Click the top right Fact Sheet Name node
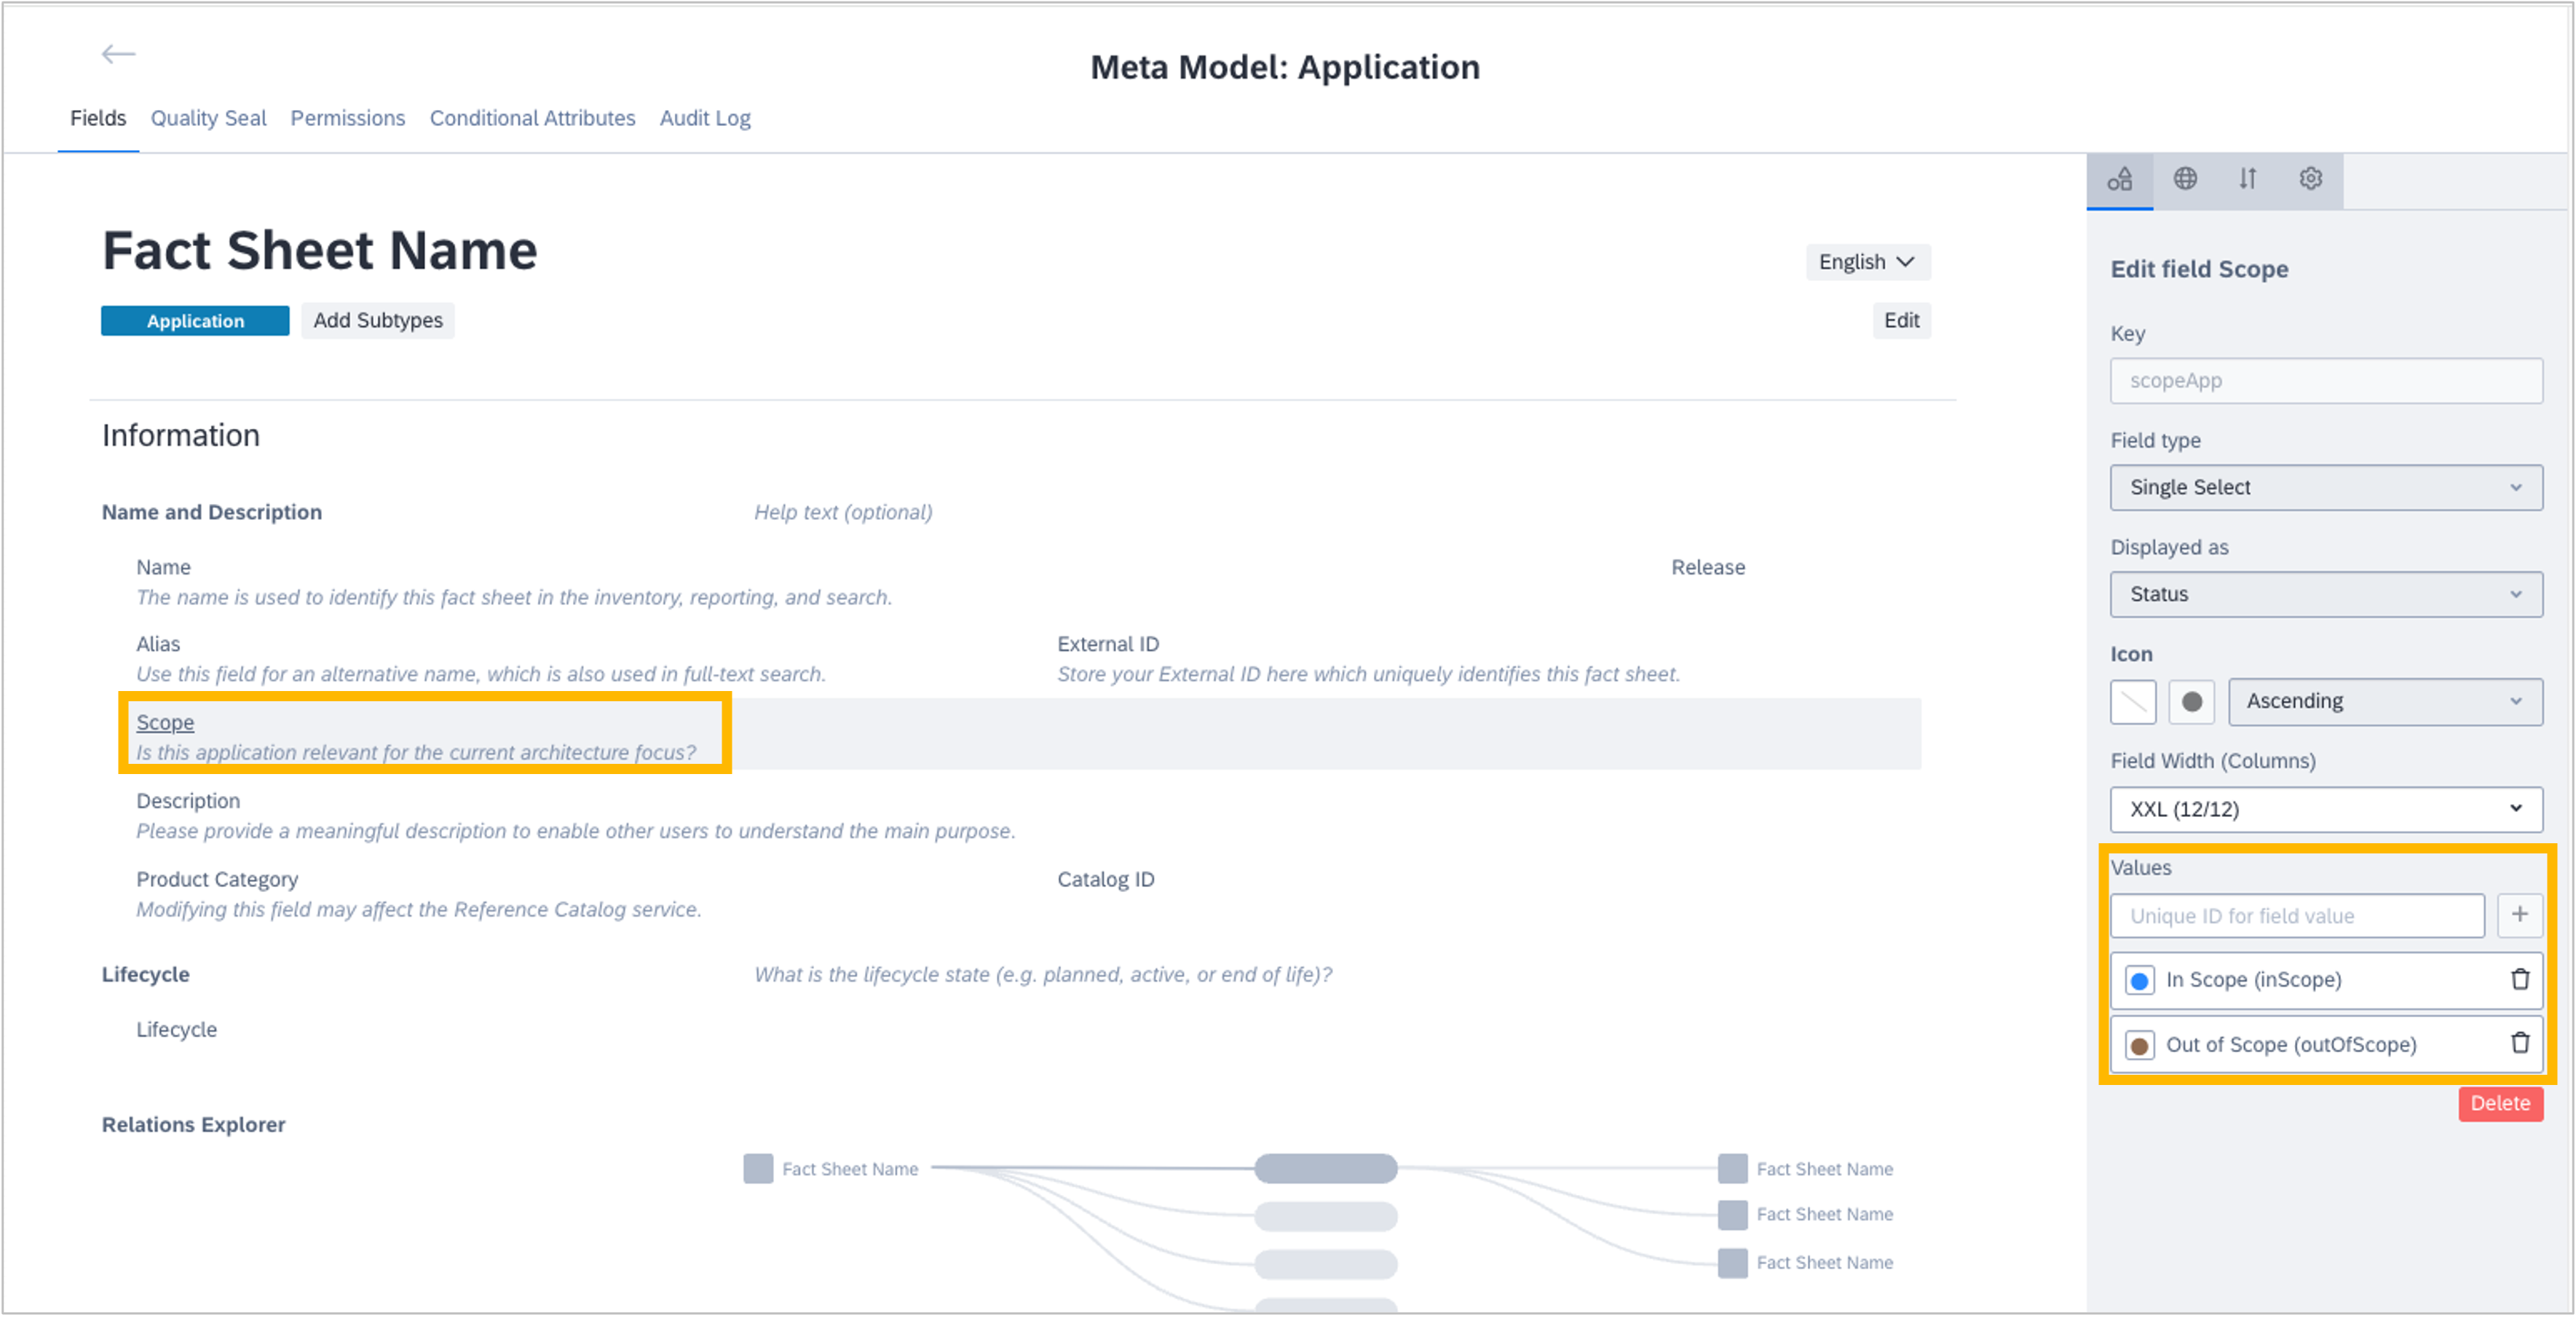Image resolution: width=2576 pixels, height=1318 pixels. pyautogui.click(x=1732, y=1168)
